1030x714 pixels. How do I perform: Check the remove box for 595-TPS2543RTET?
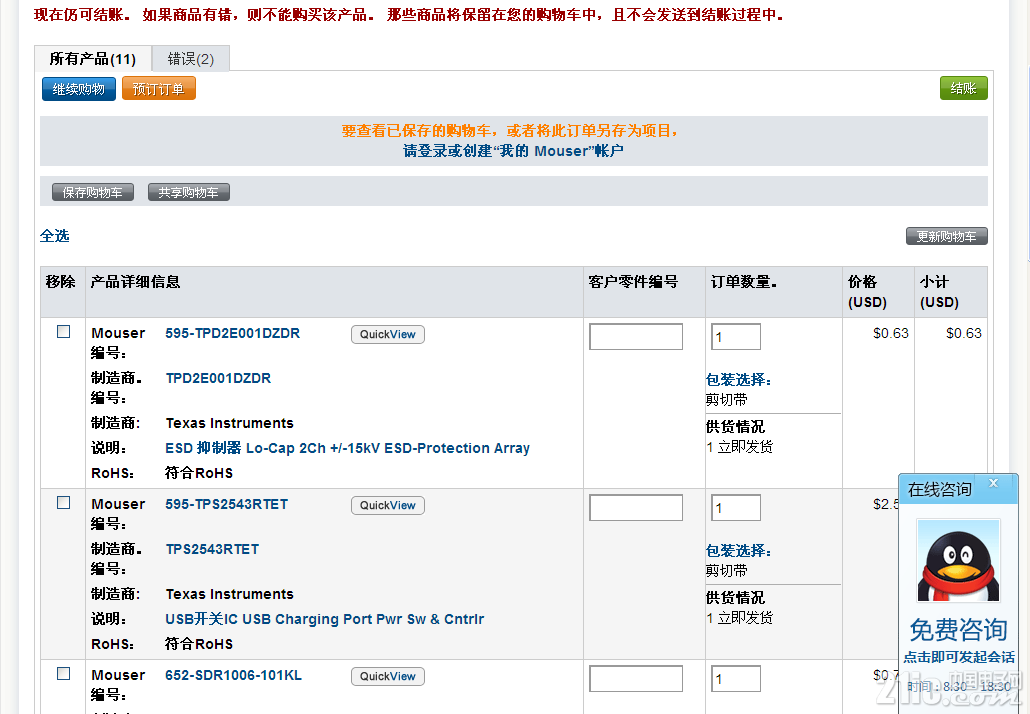(x=64, y=502)
